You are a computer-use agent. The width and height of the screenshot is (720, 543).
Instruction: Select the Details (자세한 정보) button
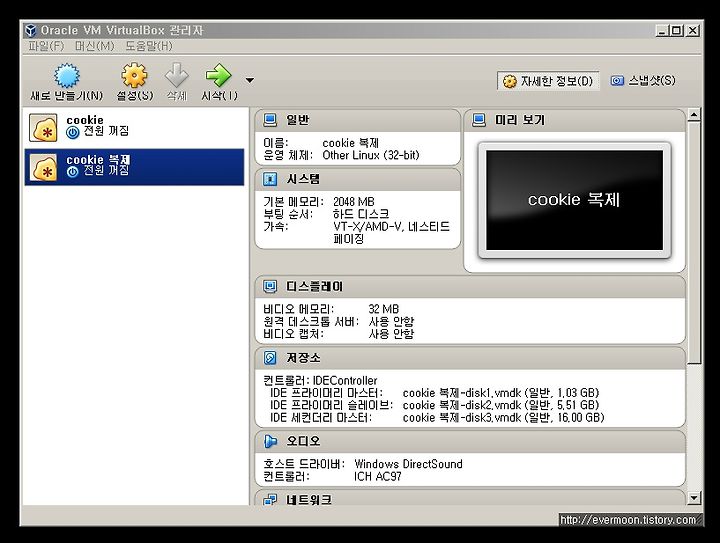pos(548,81)
